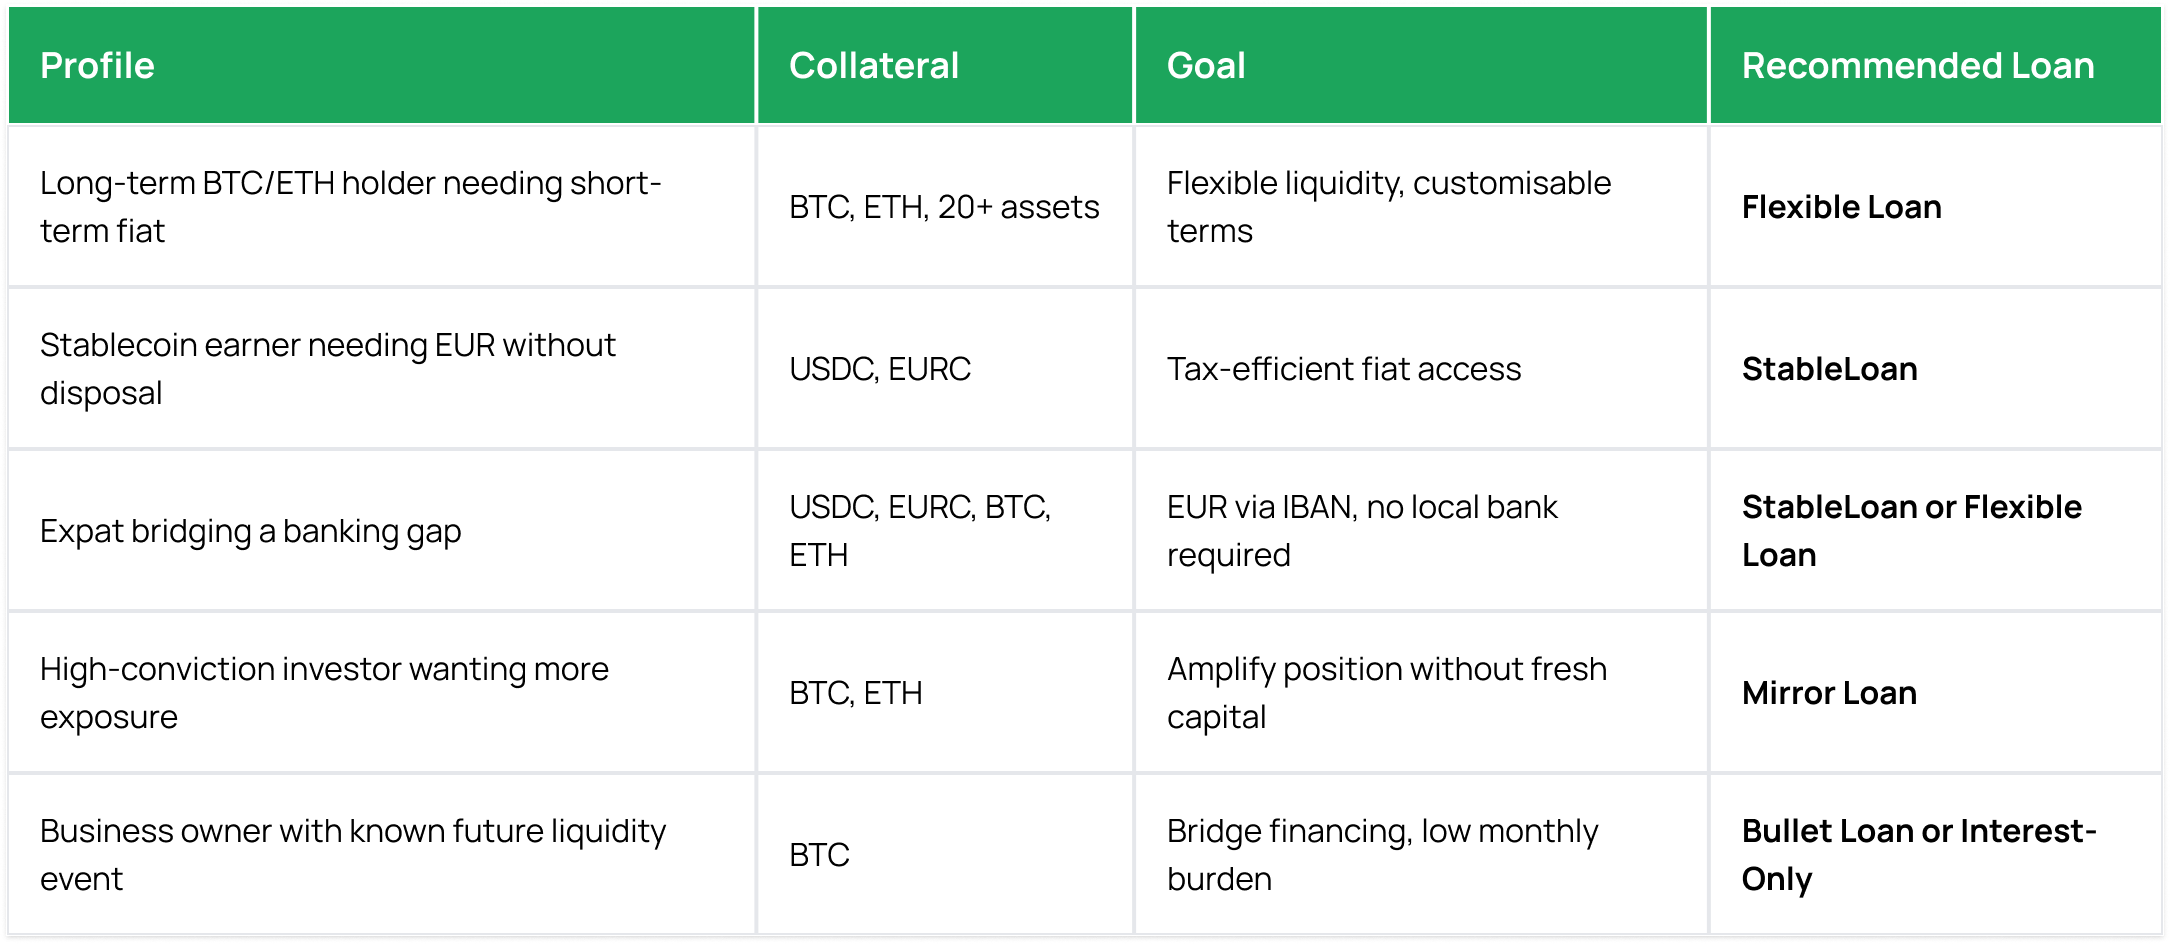This screenshot has width=2170, height=944.
Task: Select the Stablecoin earner needing EUR profile
Action: [x=327, y=369]
